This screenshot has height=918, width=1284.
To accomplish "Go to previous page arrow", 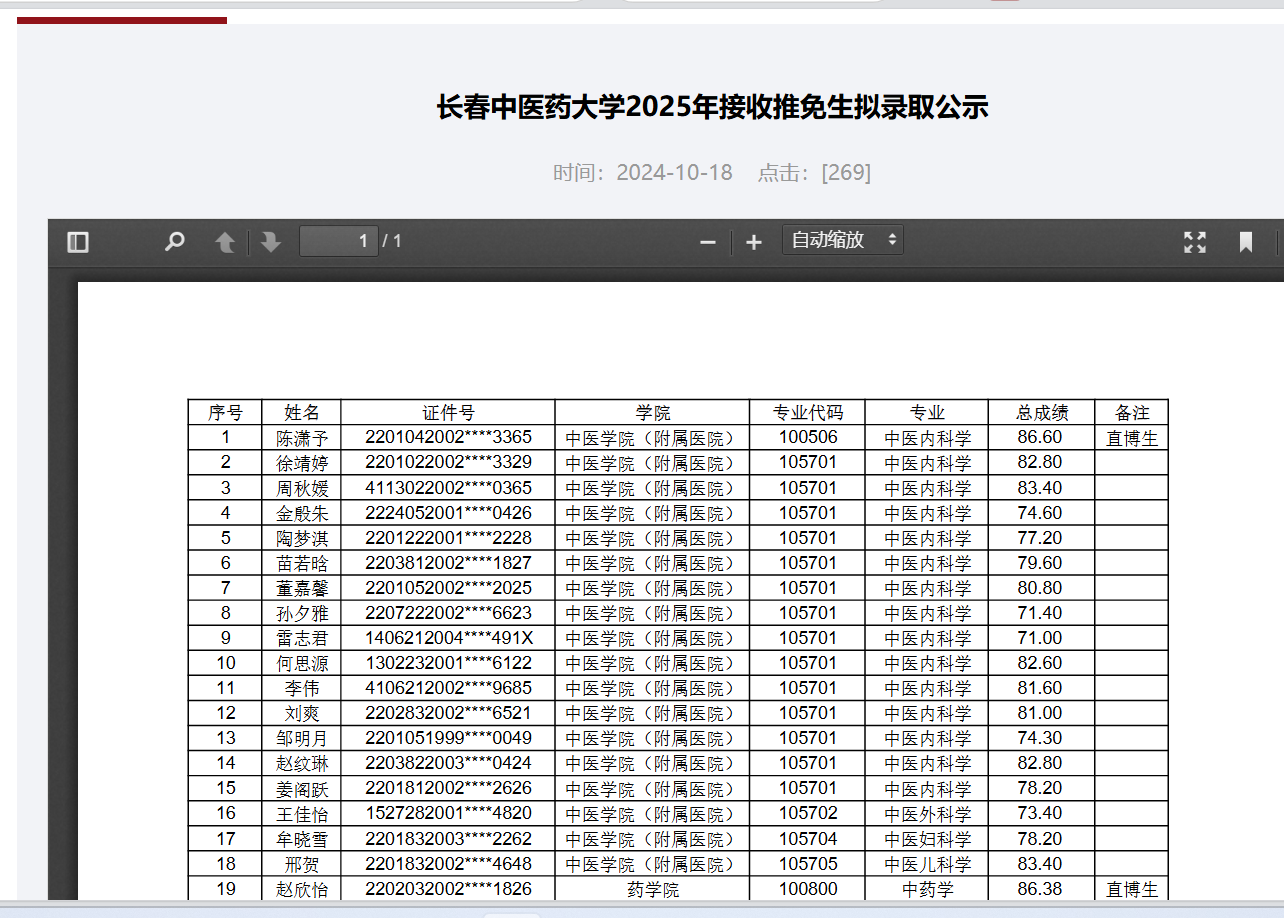I will 226,242.
